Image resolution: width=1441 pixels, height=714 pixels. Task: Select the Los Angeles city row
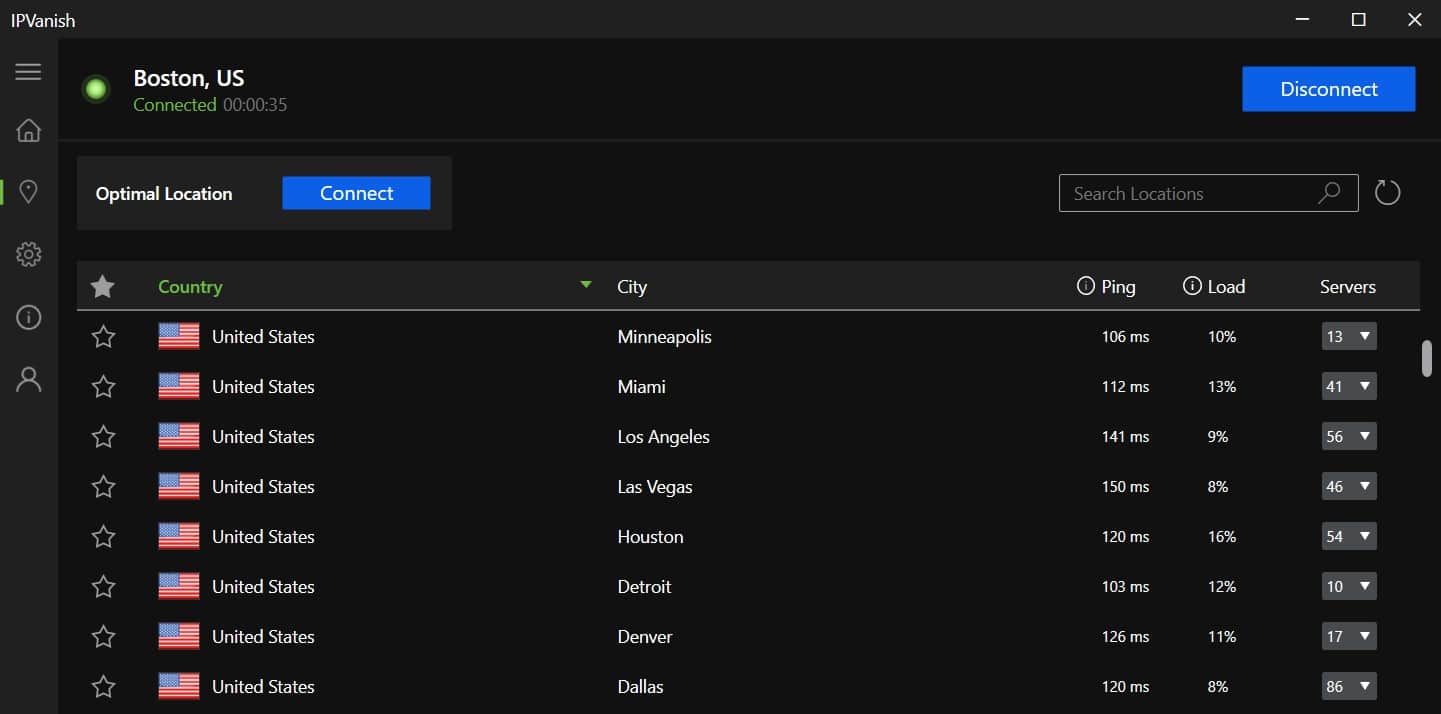[748, 436]
